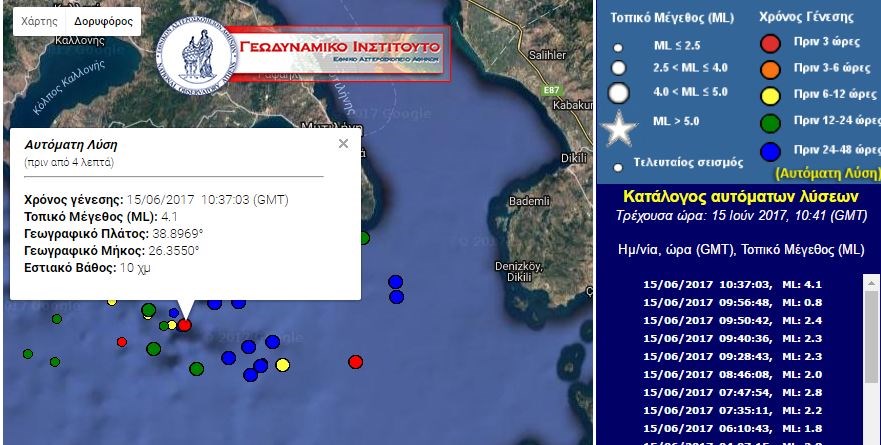Click the catalog list scrollbar thumb
The height and width of the screenshot is (445, 881).
tap(871, 337)
